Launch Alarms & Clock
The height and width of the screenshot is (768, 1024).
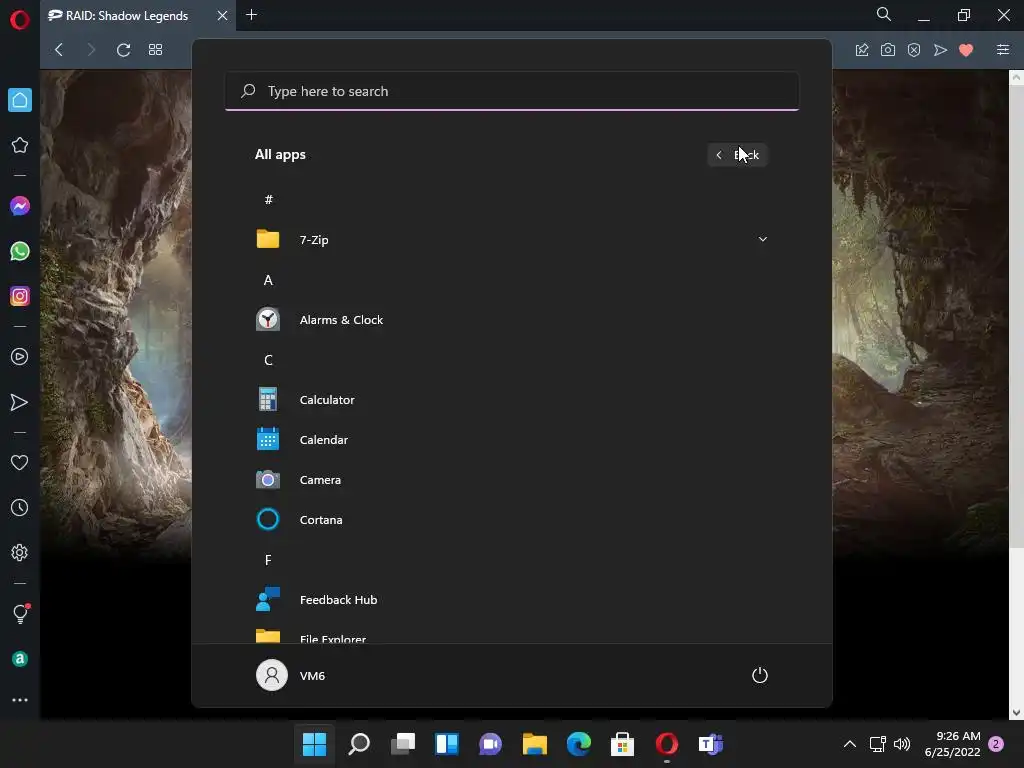512,320
